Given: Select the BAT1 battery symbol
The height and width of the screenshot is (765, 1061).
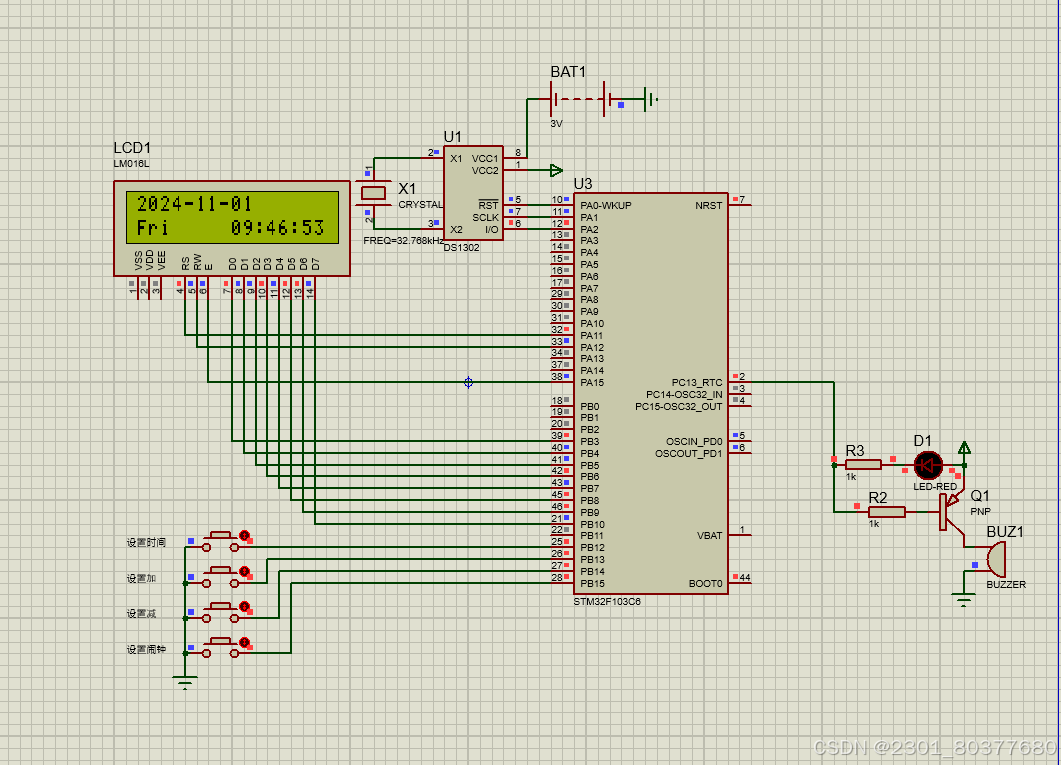Looking at the screenshot, I should (x=581, y=100).
